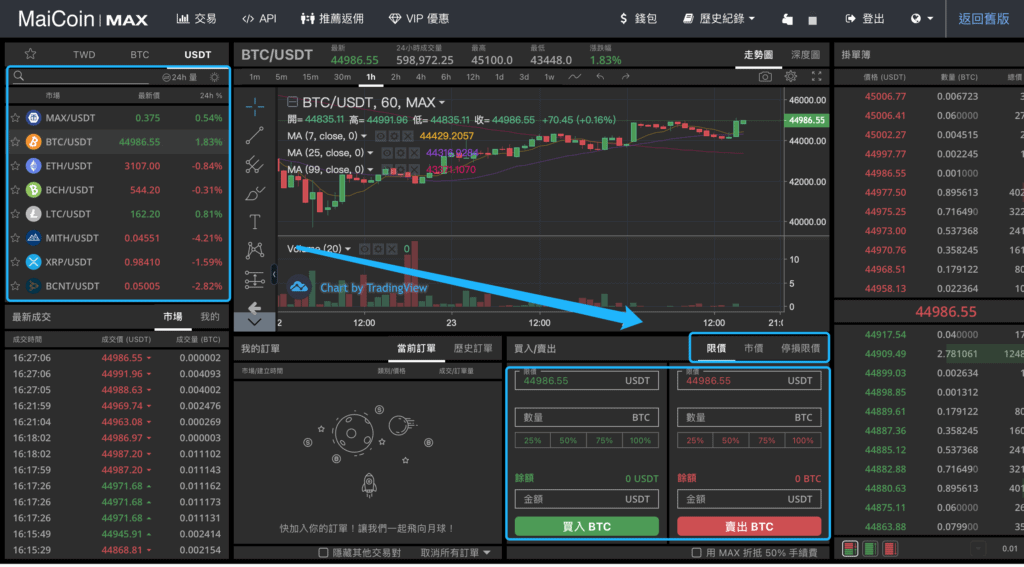Hide the MA (25, close, 0) indicator eye
Screen dimensions: 1024x567
[387, 153]
